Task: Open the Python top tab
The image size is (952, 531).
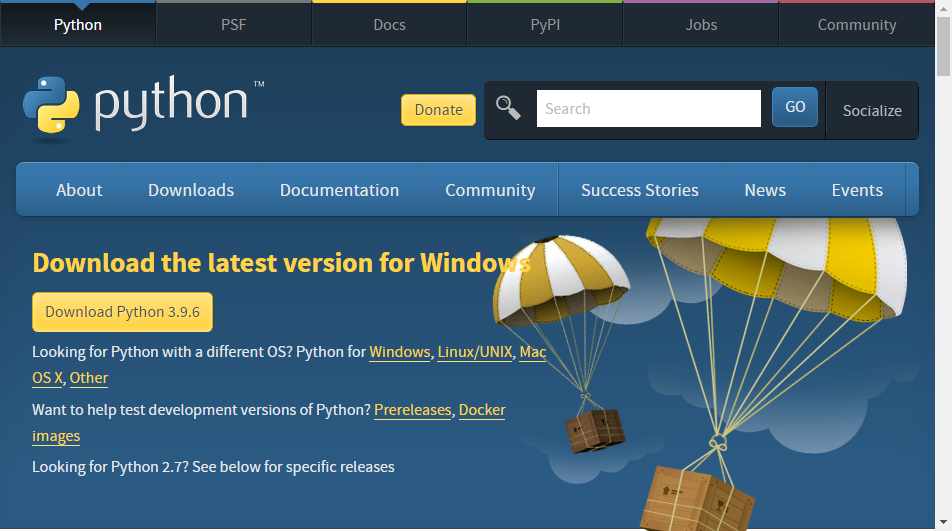Action: [78, 24]
